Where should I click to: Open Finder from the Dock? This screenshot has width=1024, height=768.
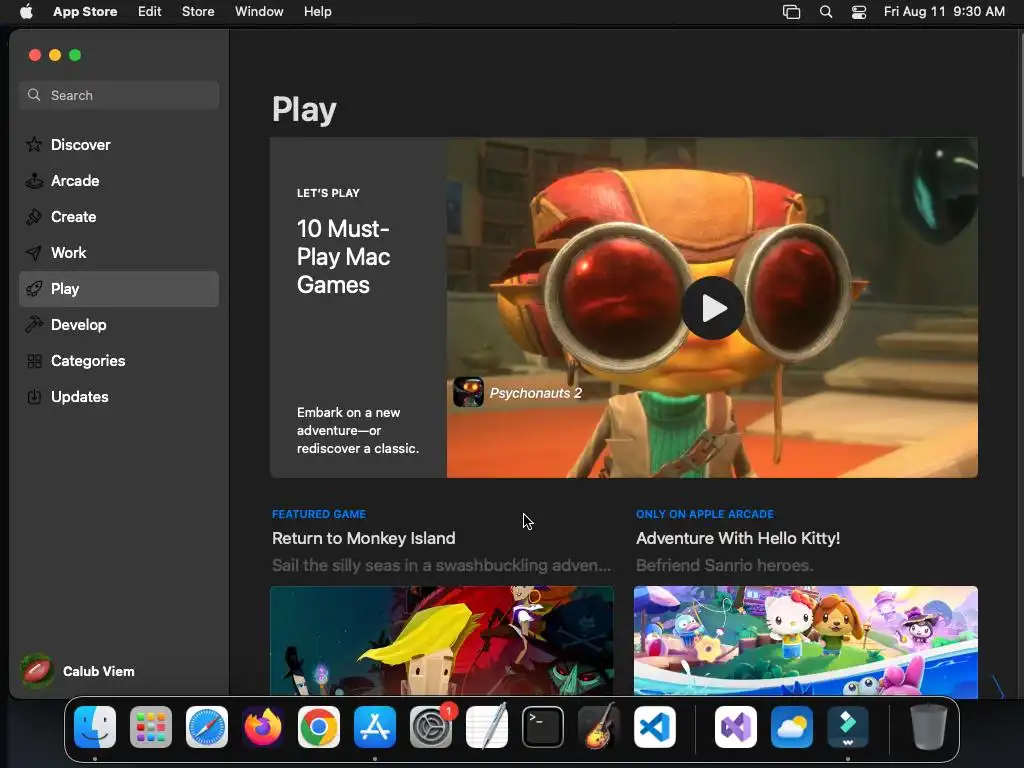pos(95,727)
